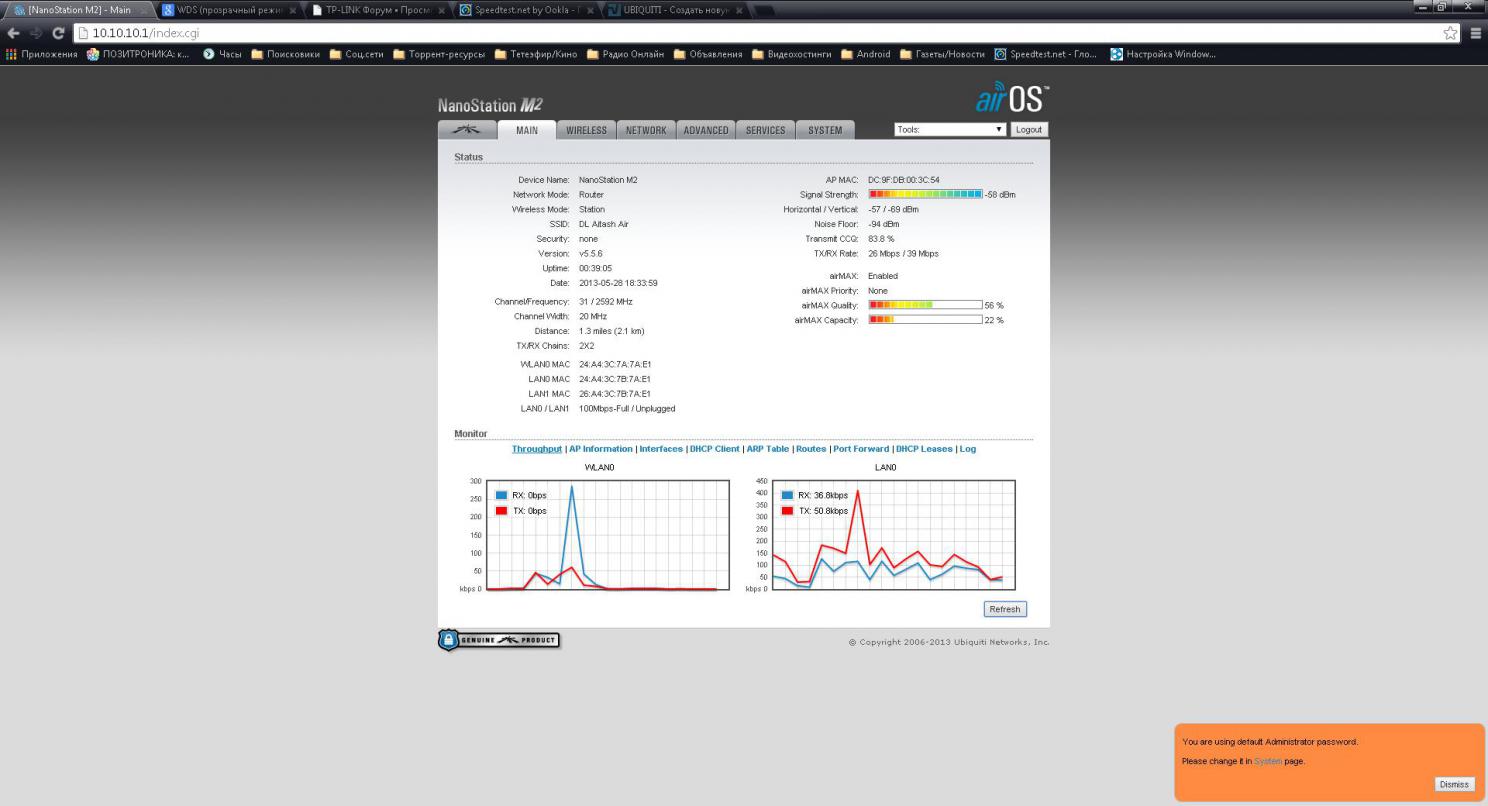Open the Log monitor link
This screenshot has height=806, width=1488.
(x=968, y=449)
